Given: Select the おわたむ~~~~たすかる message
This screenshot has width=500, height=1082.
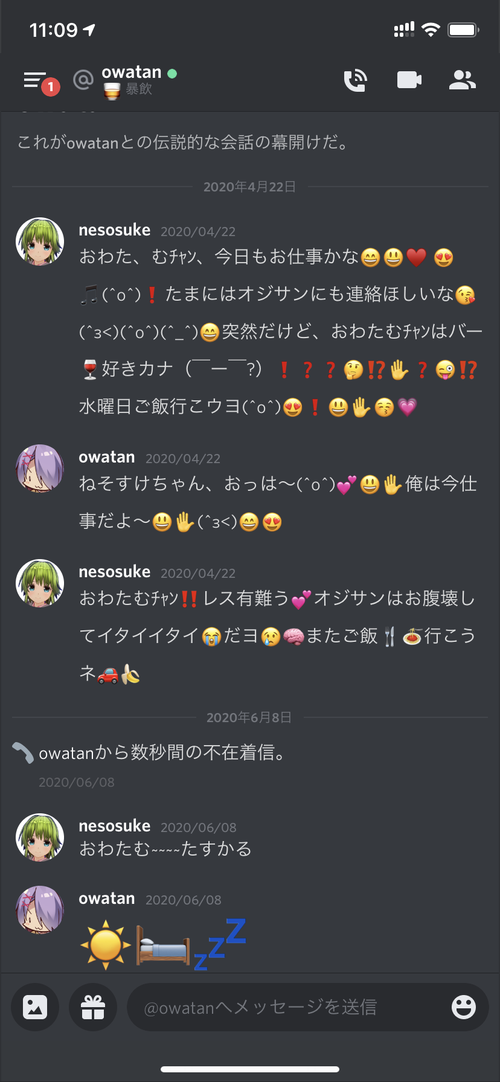Looking at the screenshot, I should pyautogui.click(x=165, y=849).
